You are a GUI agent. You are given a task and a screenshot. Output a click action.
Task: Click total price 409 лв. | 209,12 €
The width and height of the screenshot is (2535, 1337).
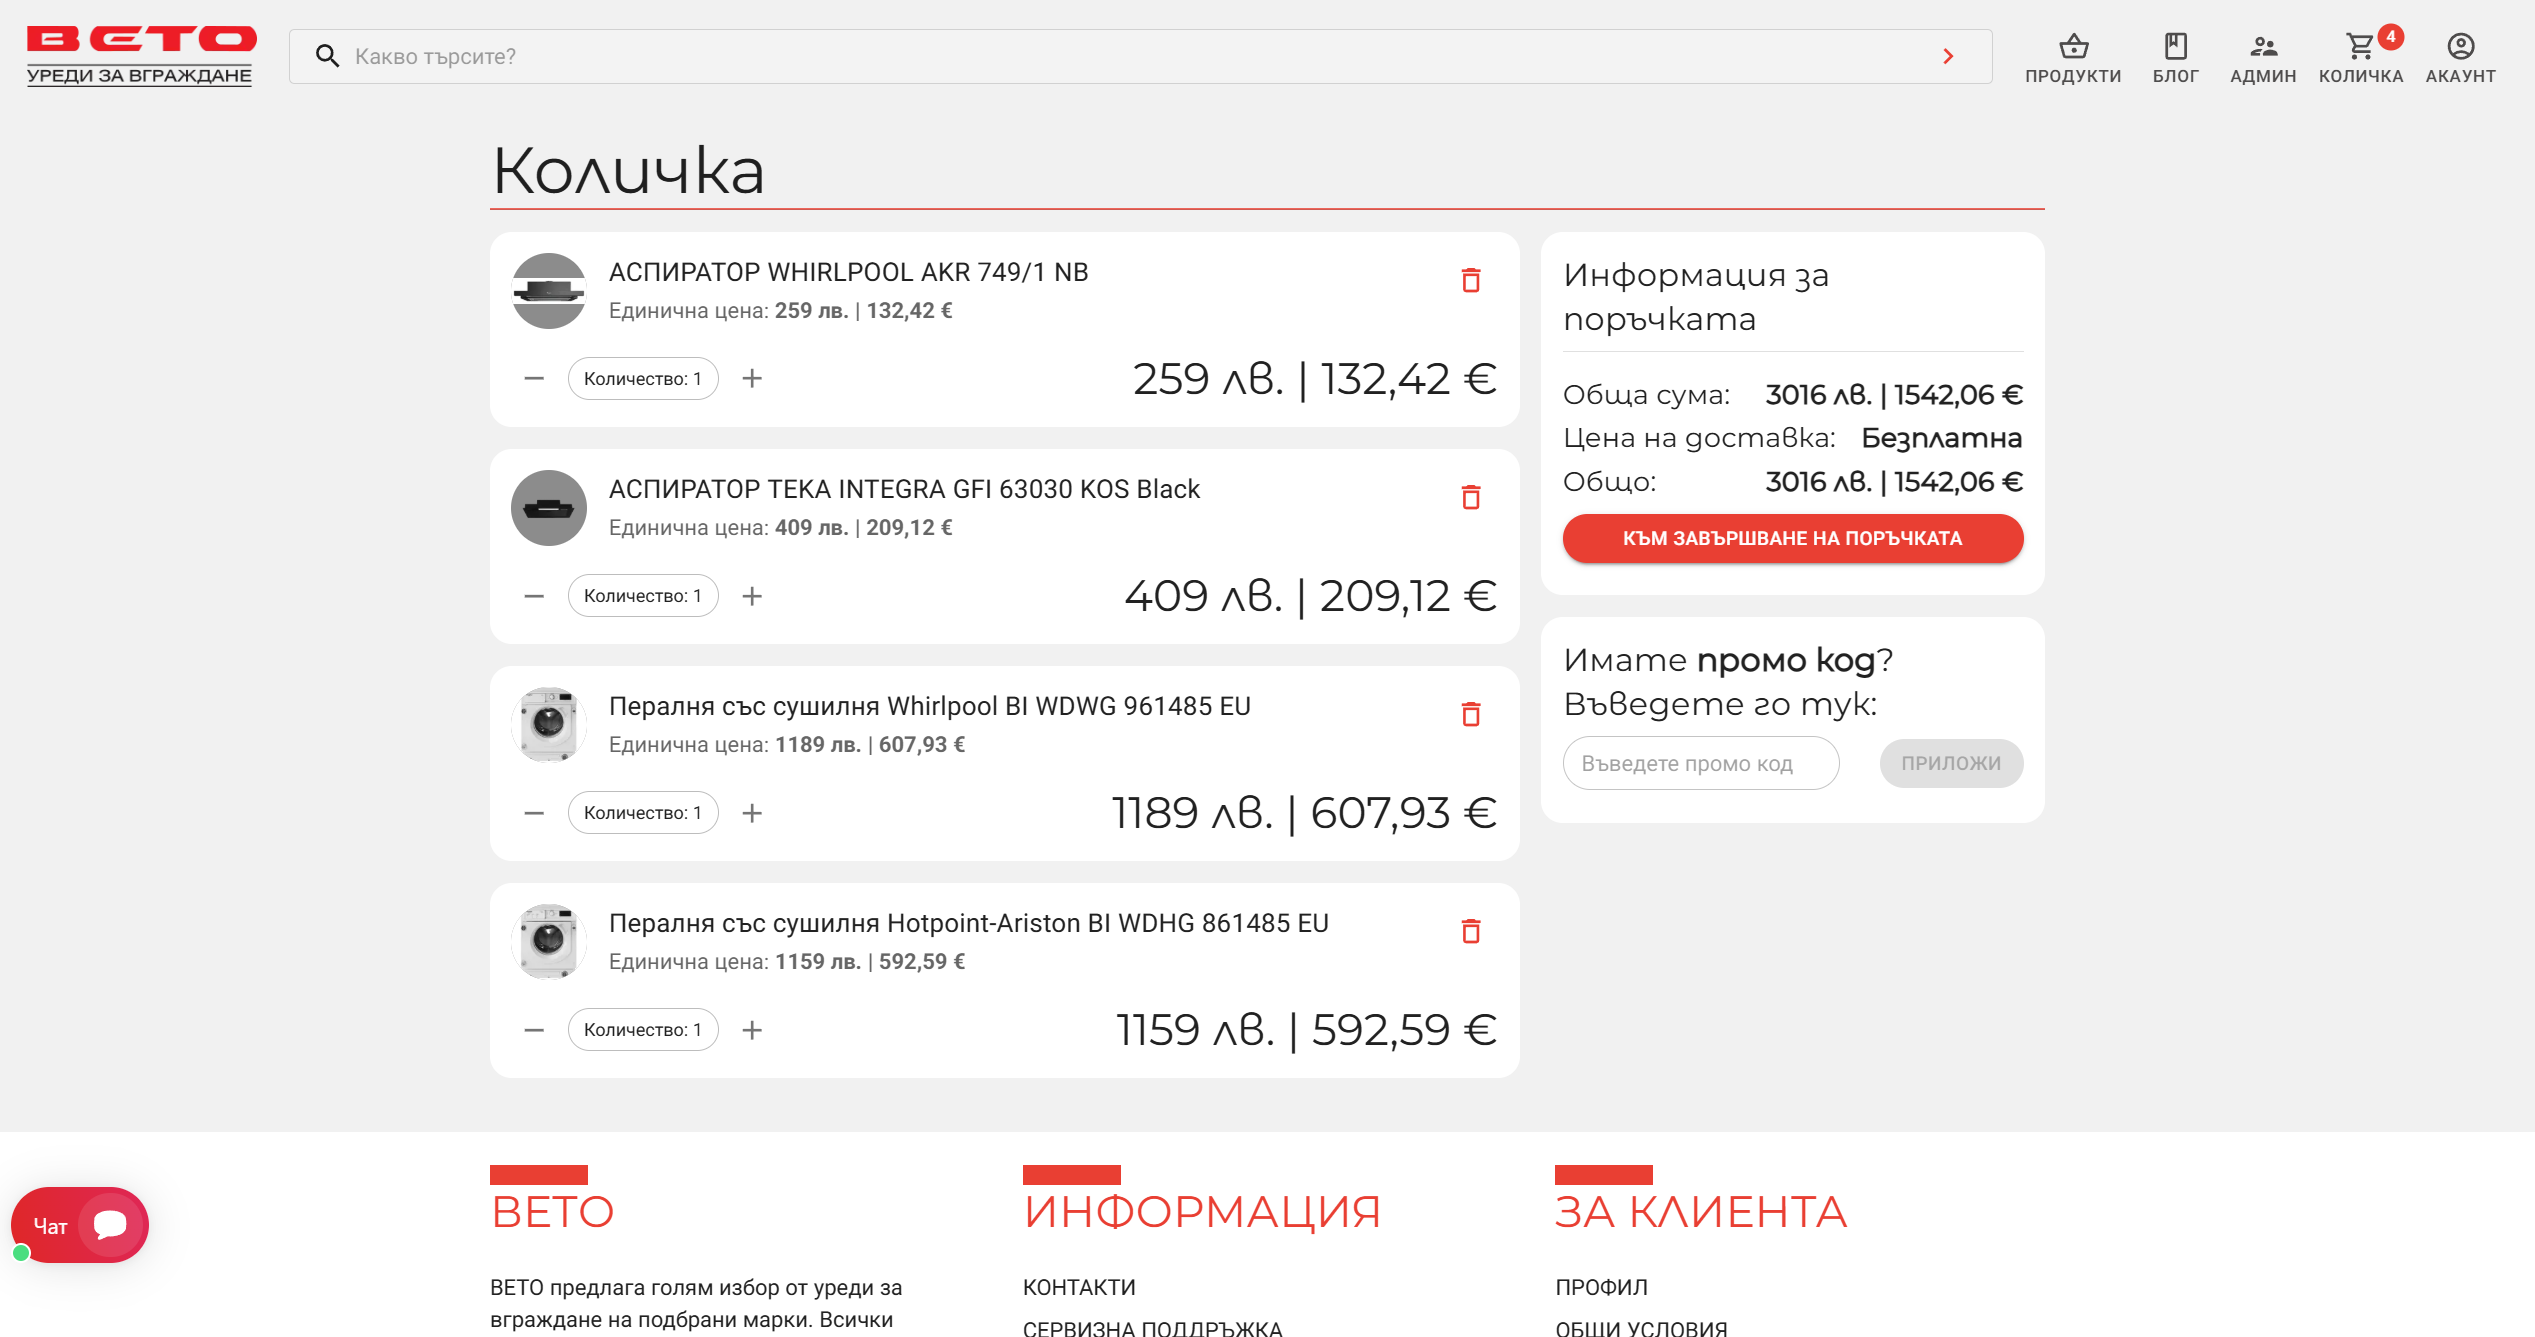click(1310, 597)
